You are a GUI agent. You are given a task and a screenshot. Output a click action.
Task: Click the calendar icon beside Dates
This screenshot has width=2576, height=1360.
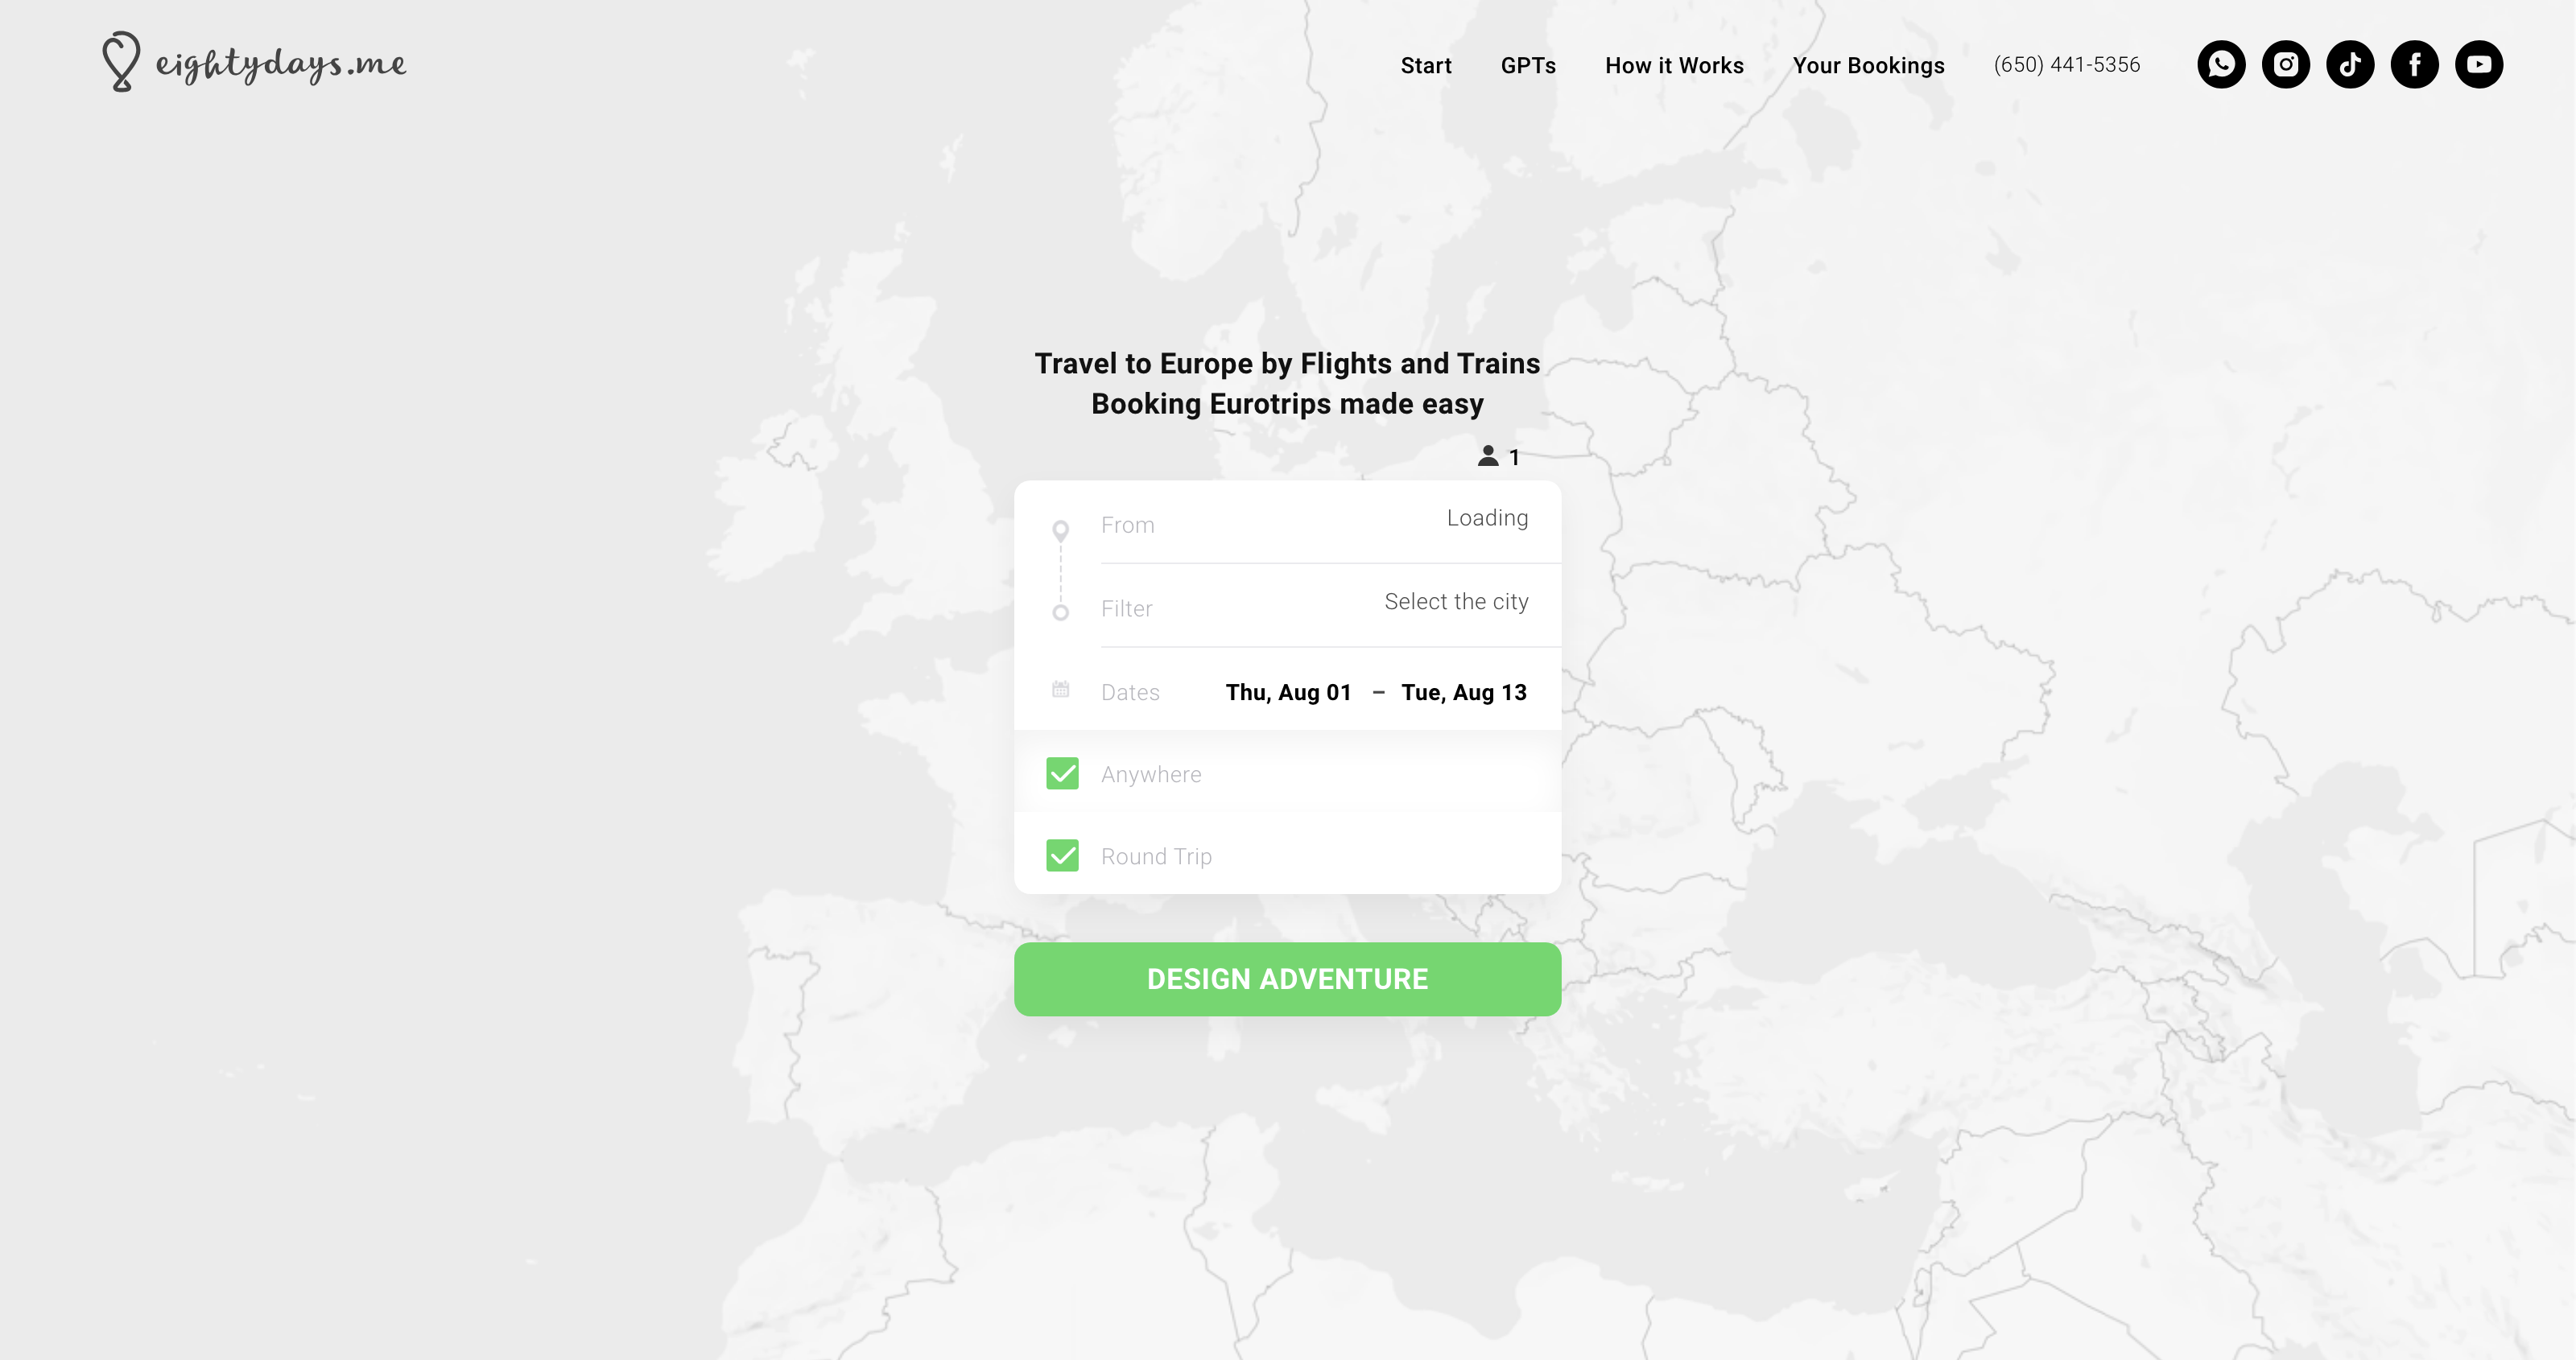click(1061, 690)
